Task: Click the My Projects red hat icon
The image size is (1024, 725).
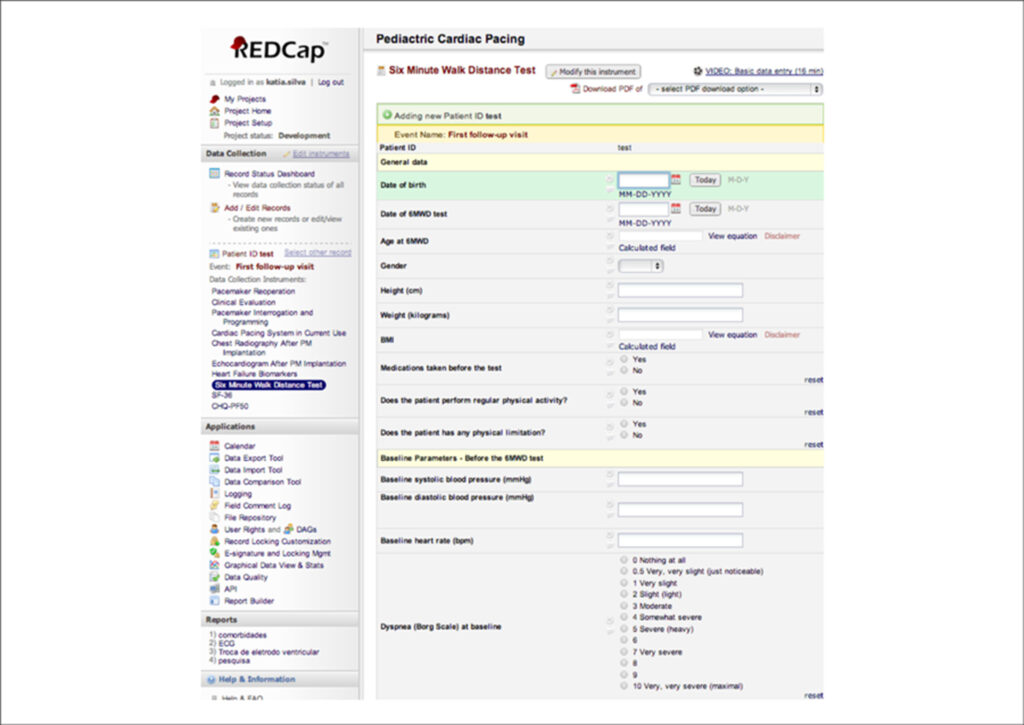Action: [214, 99]
